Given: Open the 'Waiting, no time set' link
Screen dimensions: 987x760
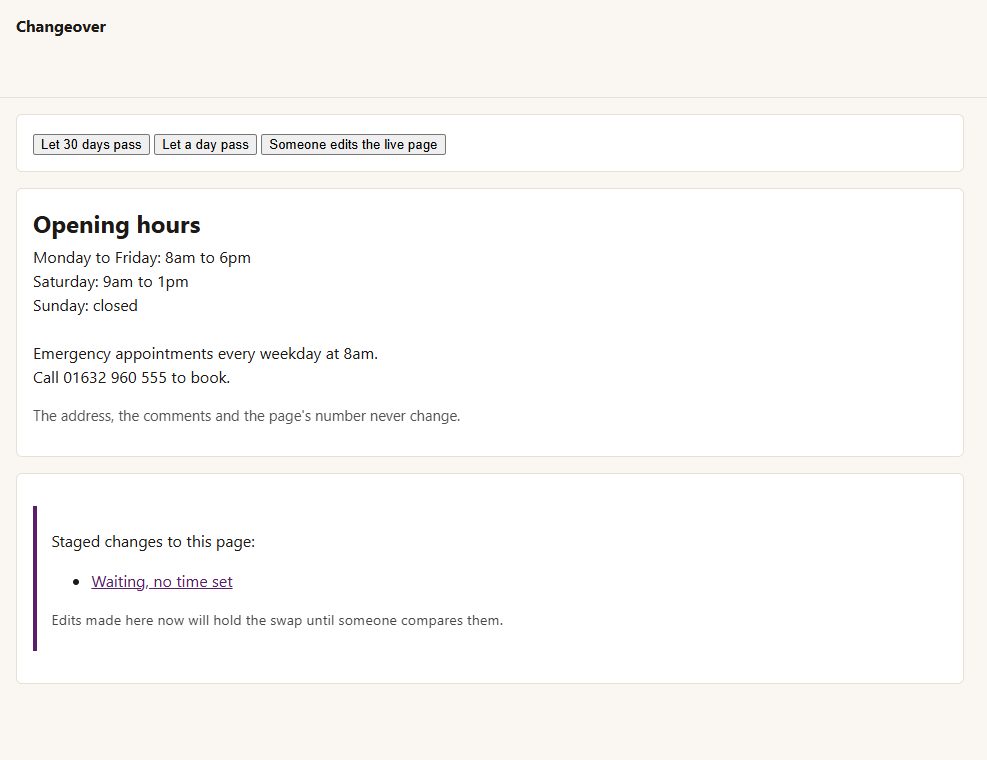Looking at the screenshot, I should tap(162, 582).
